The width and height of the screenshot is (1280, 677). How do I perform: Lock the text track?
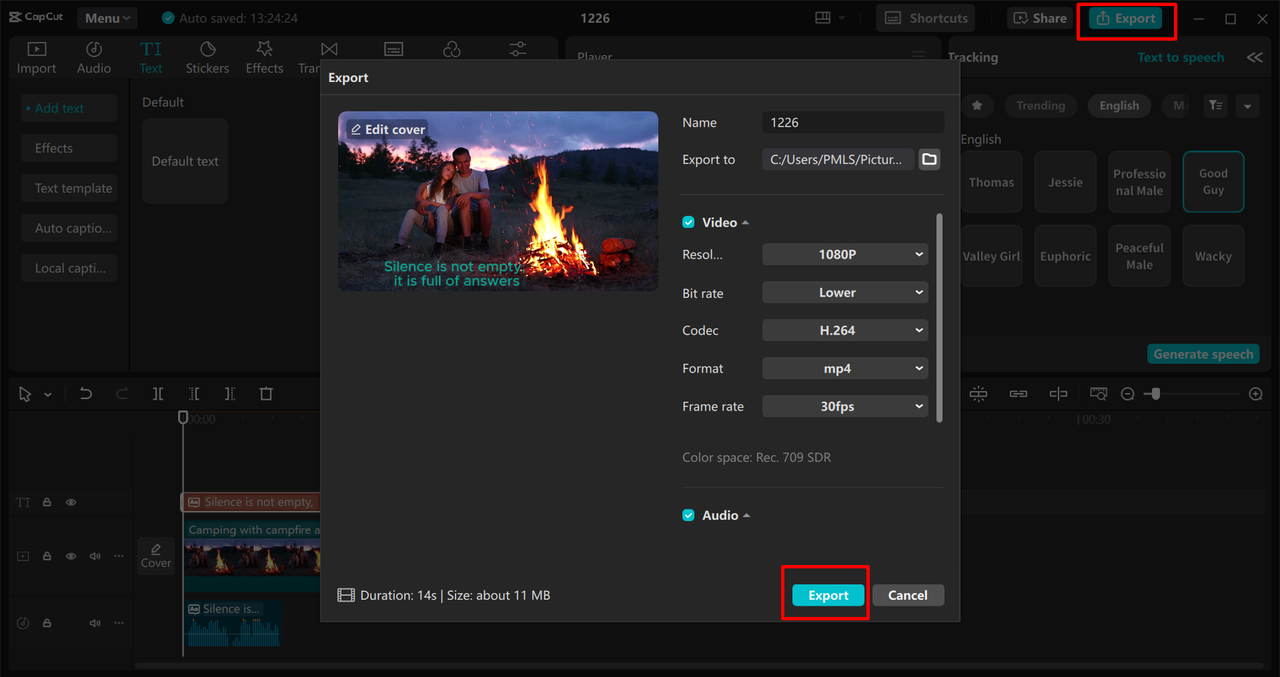tap(47, 502)
